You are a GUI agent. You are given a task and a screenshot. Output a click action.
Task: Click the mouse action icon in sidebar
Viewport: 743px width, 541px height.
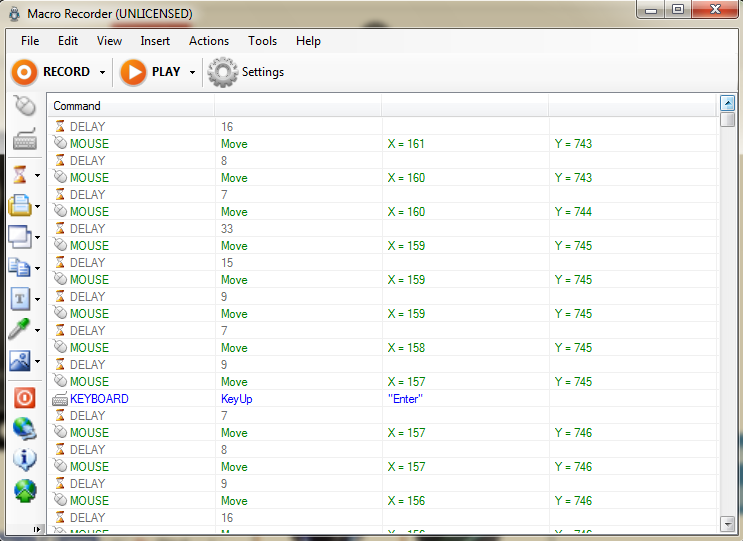click(x=25, y=105)
